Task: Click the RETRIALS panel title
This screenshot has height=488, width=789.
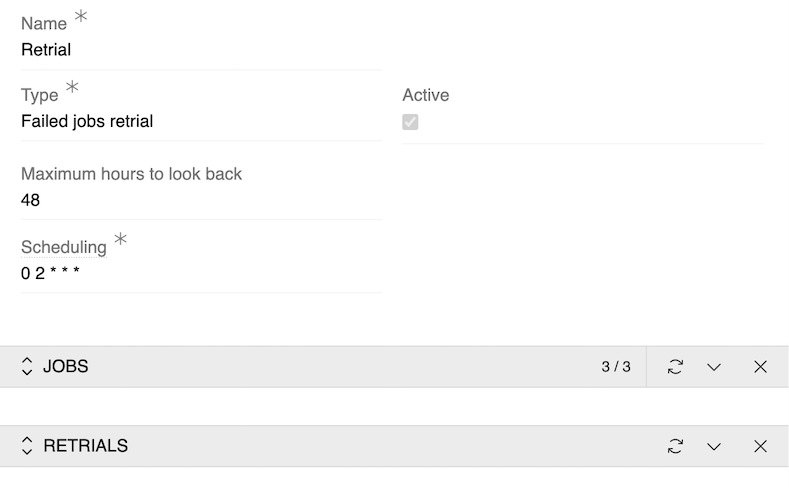Action: 85,446
